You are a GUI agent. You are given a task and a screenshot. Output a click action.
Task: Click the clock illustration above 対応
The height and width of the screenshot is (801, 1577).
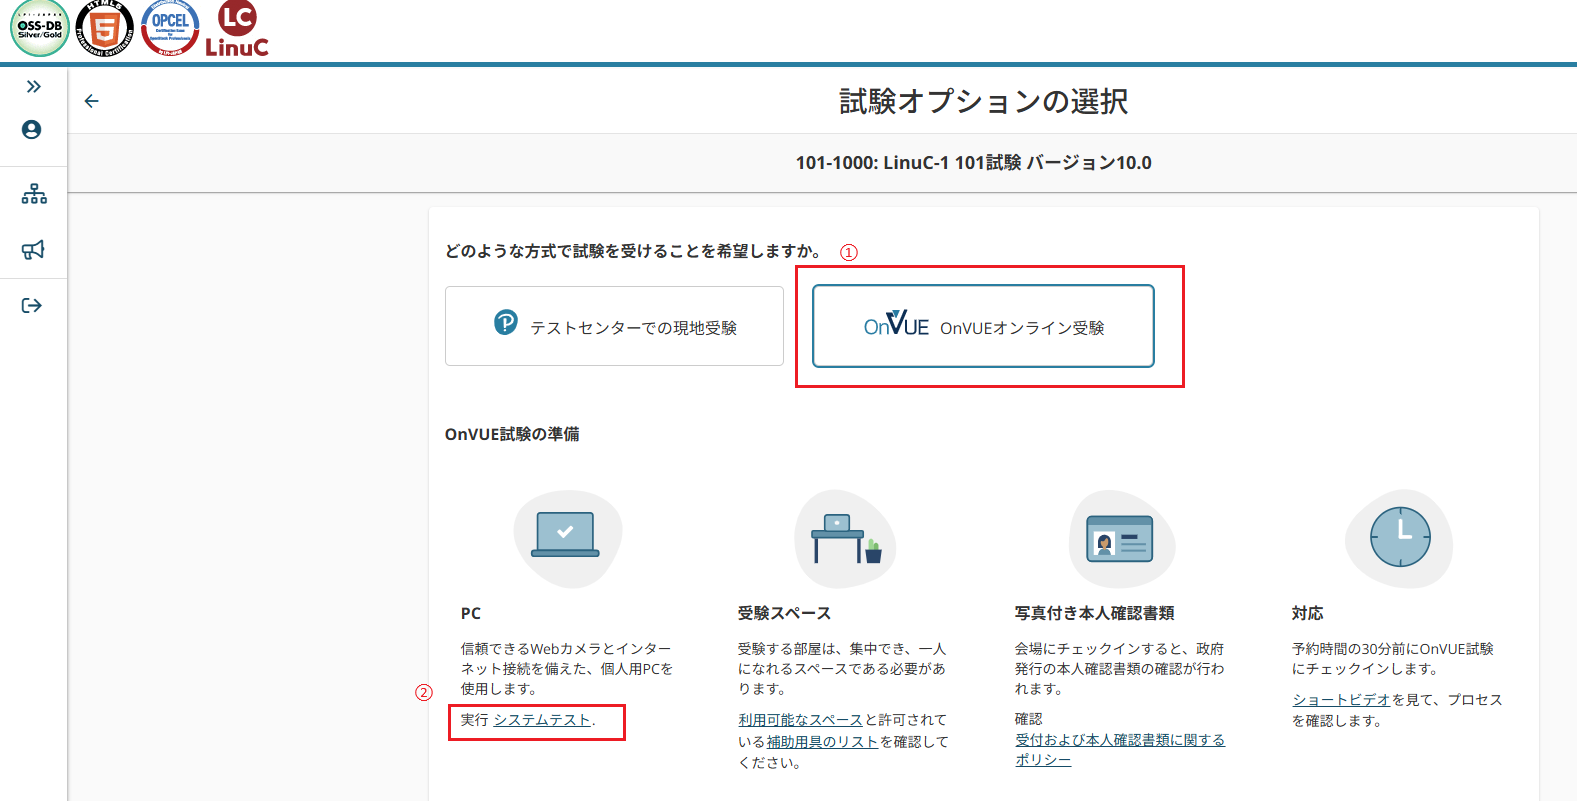pyautogui.click(x=1399, y=537)
